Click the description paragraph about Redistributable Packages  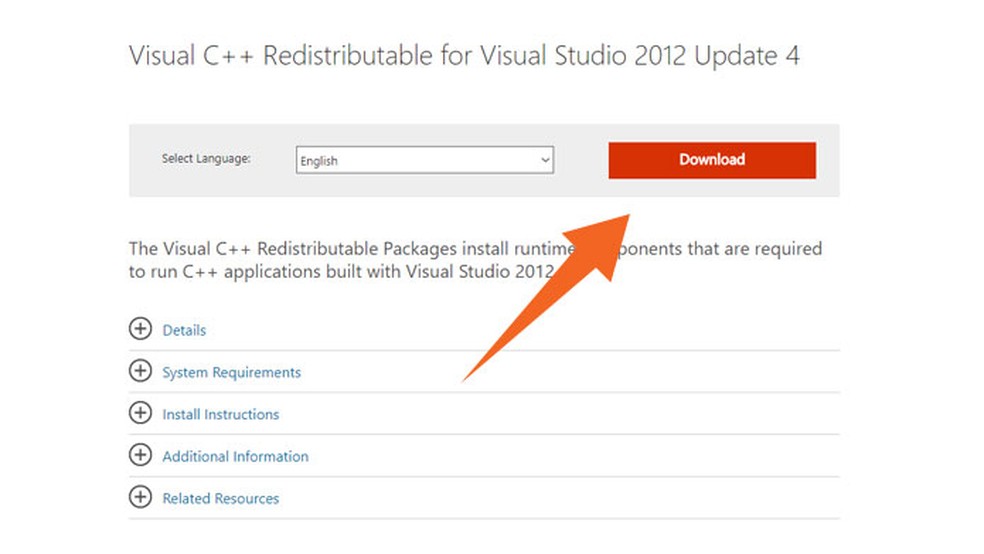[475, 260]
